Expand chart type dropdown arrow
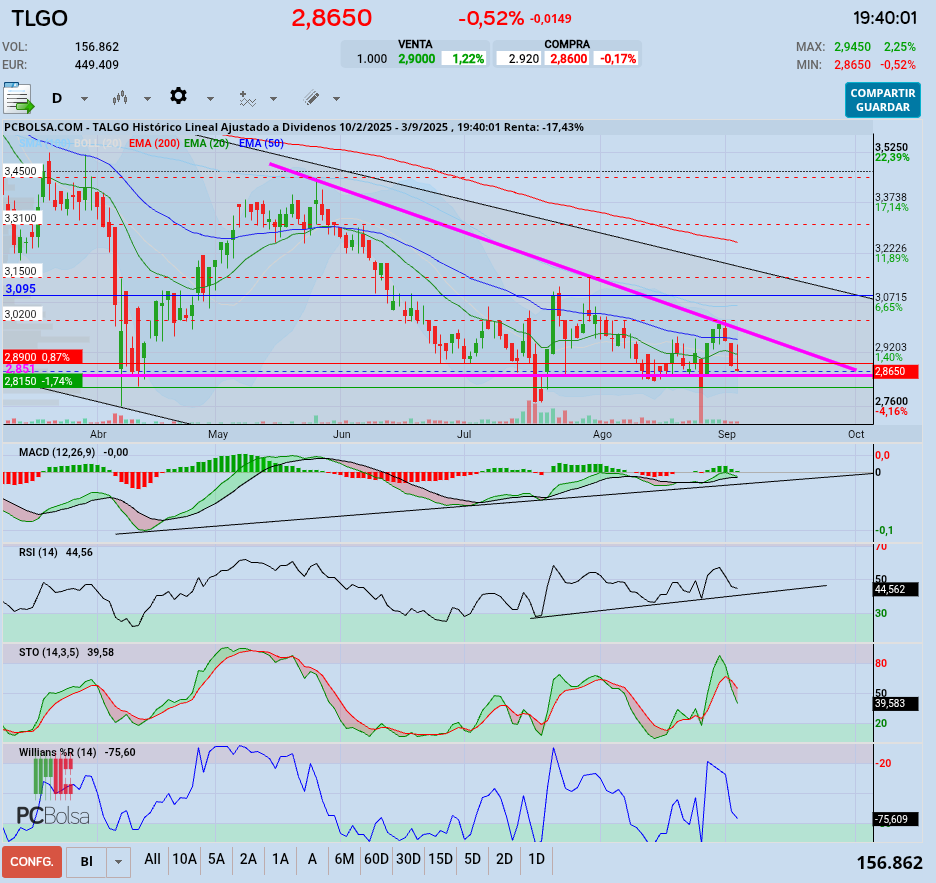This screenshot has width=936, height=883. [x=147, y=99]
